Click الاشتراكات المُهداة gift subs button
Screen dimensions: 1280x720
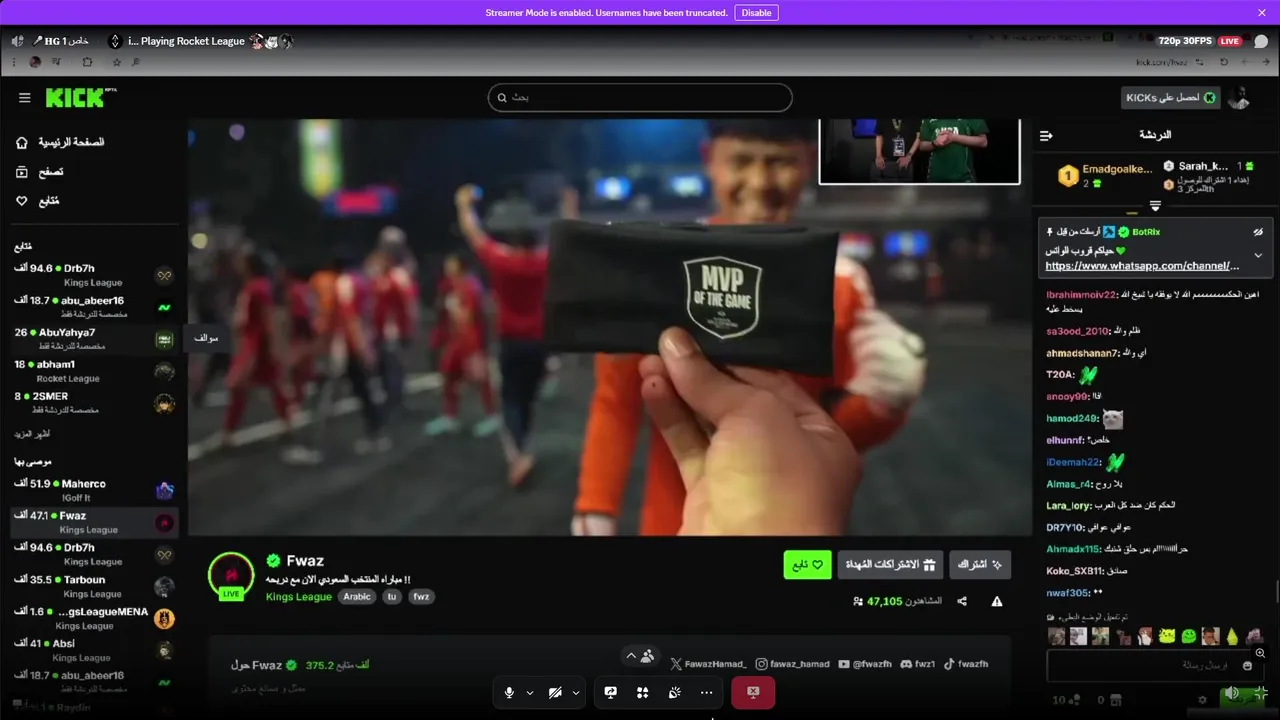point(890,564)
